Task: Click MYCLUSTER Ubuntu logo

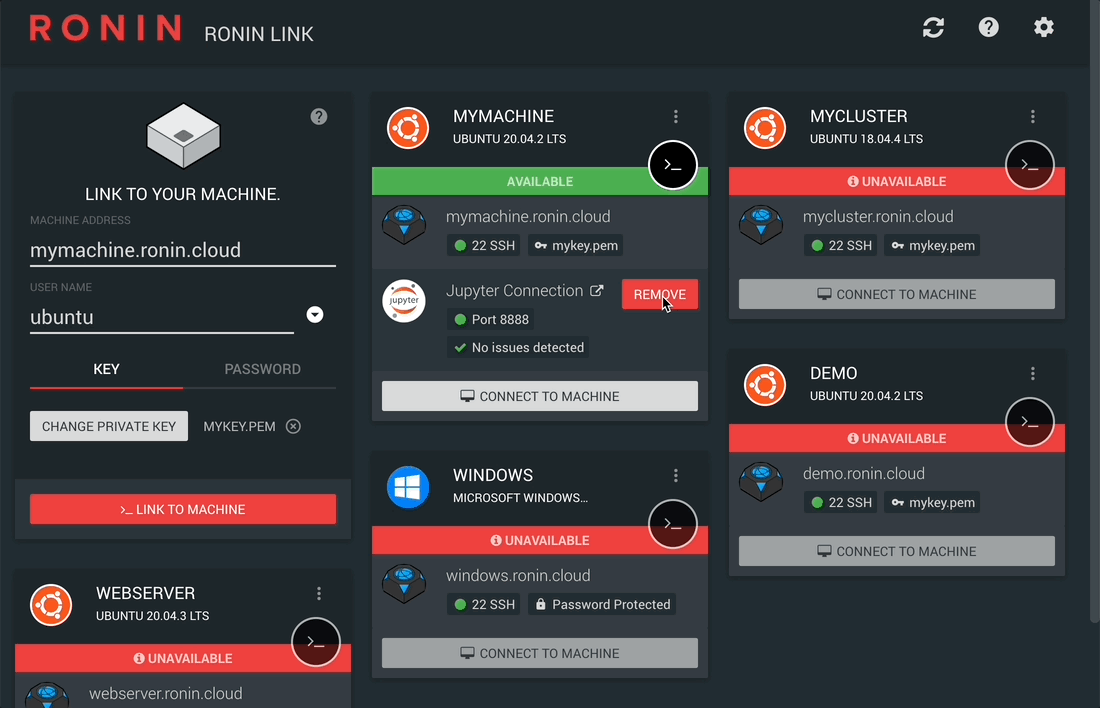Action: coord(765,128)
